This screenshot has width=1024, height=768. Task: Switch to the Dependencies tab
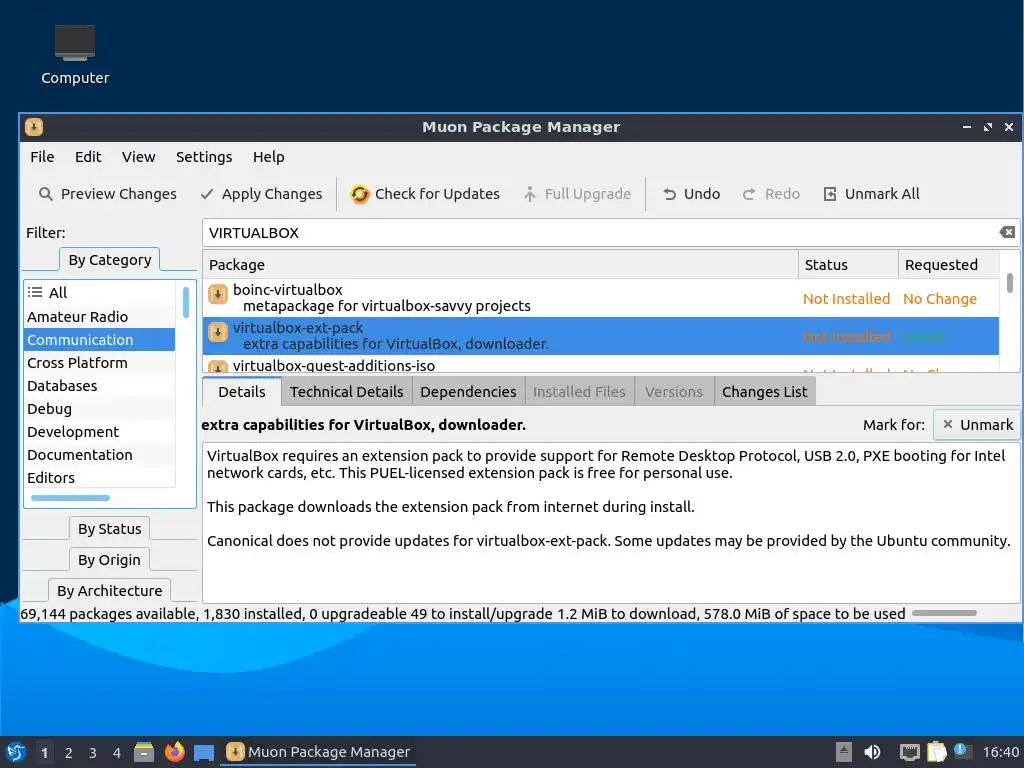(468, 392)
